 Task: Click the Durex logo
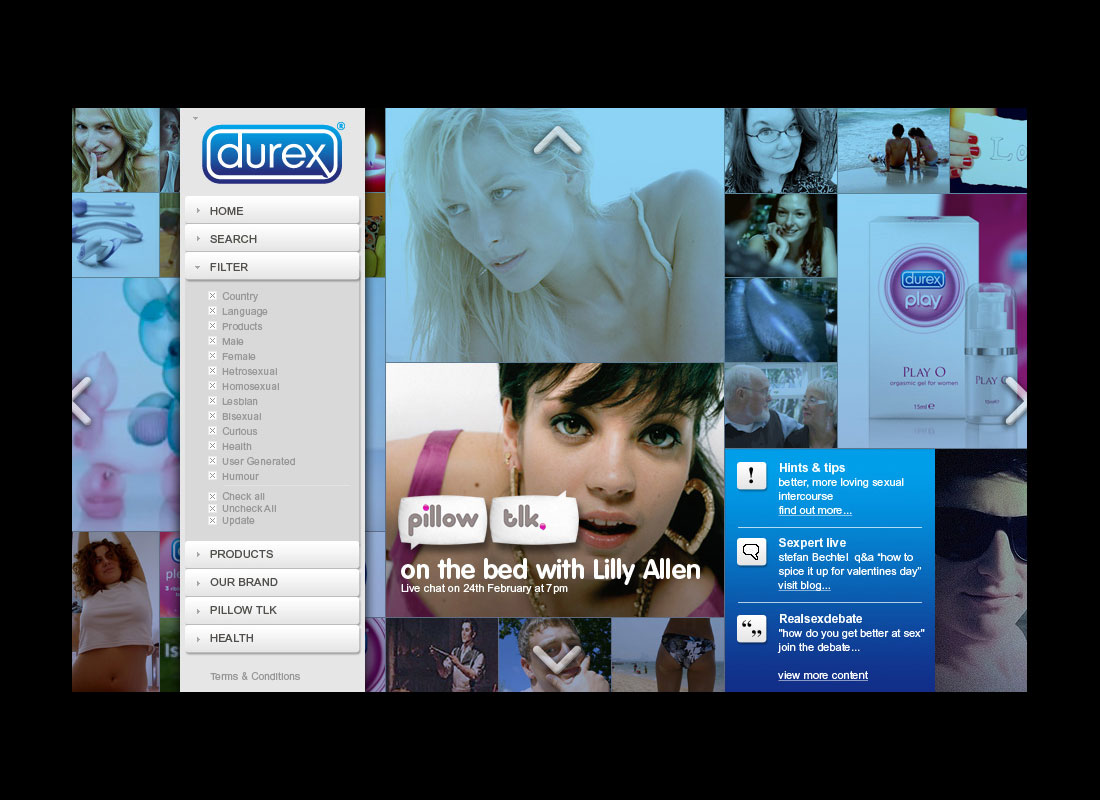(x=272, y=153)
